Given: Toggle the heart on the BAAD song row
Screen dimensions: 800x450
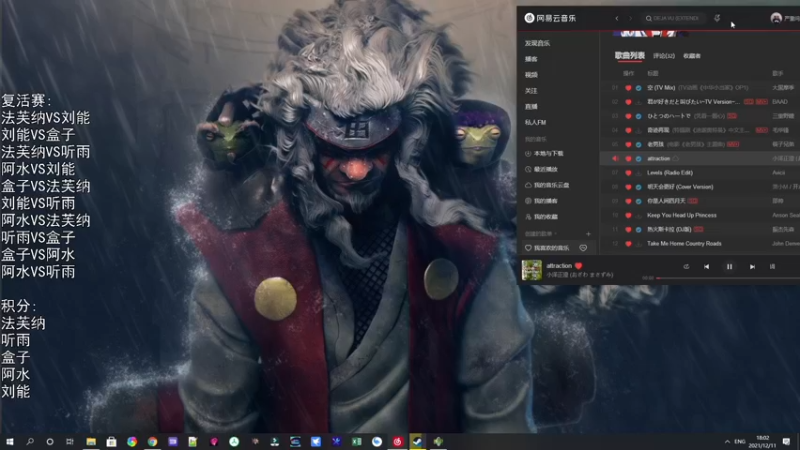Looking at the screenshot, I should 628,102.
